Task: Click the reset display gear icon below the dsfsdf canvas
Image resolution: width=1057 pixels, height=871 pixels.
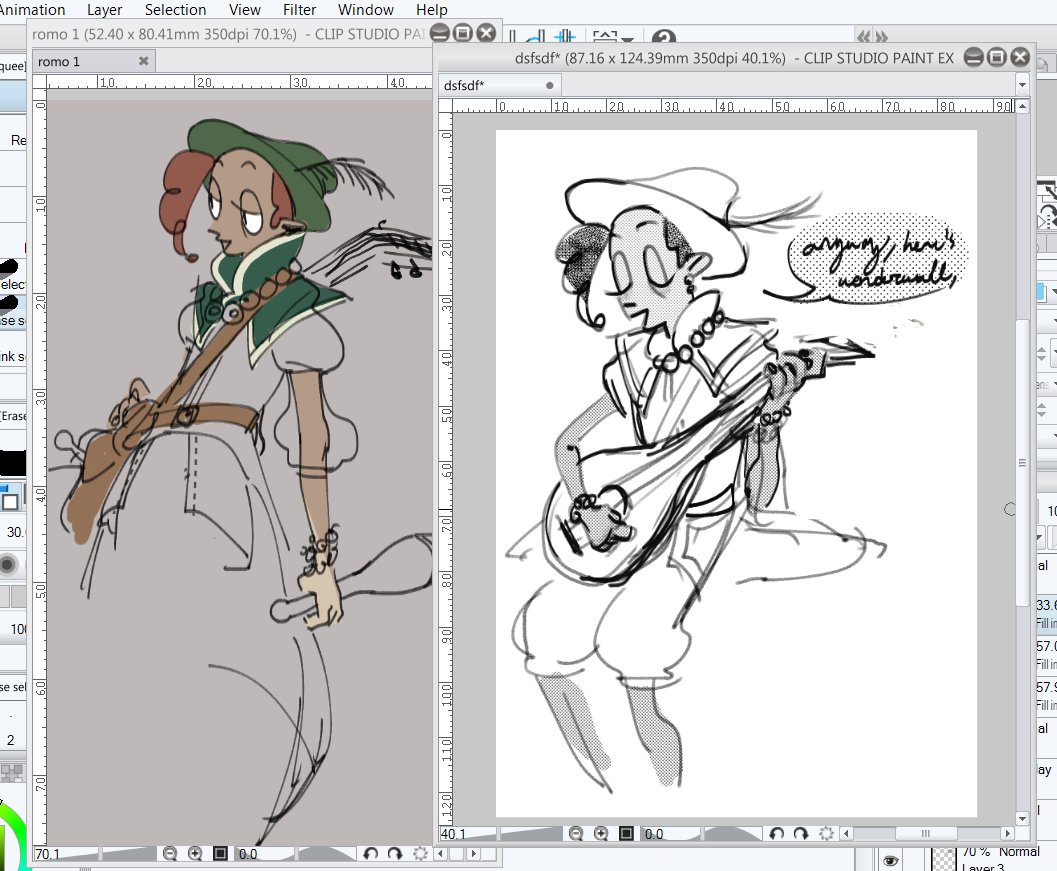Action: click(x=827, y=832)
